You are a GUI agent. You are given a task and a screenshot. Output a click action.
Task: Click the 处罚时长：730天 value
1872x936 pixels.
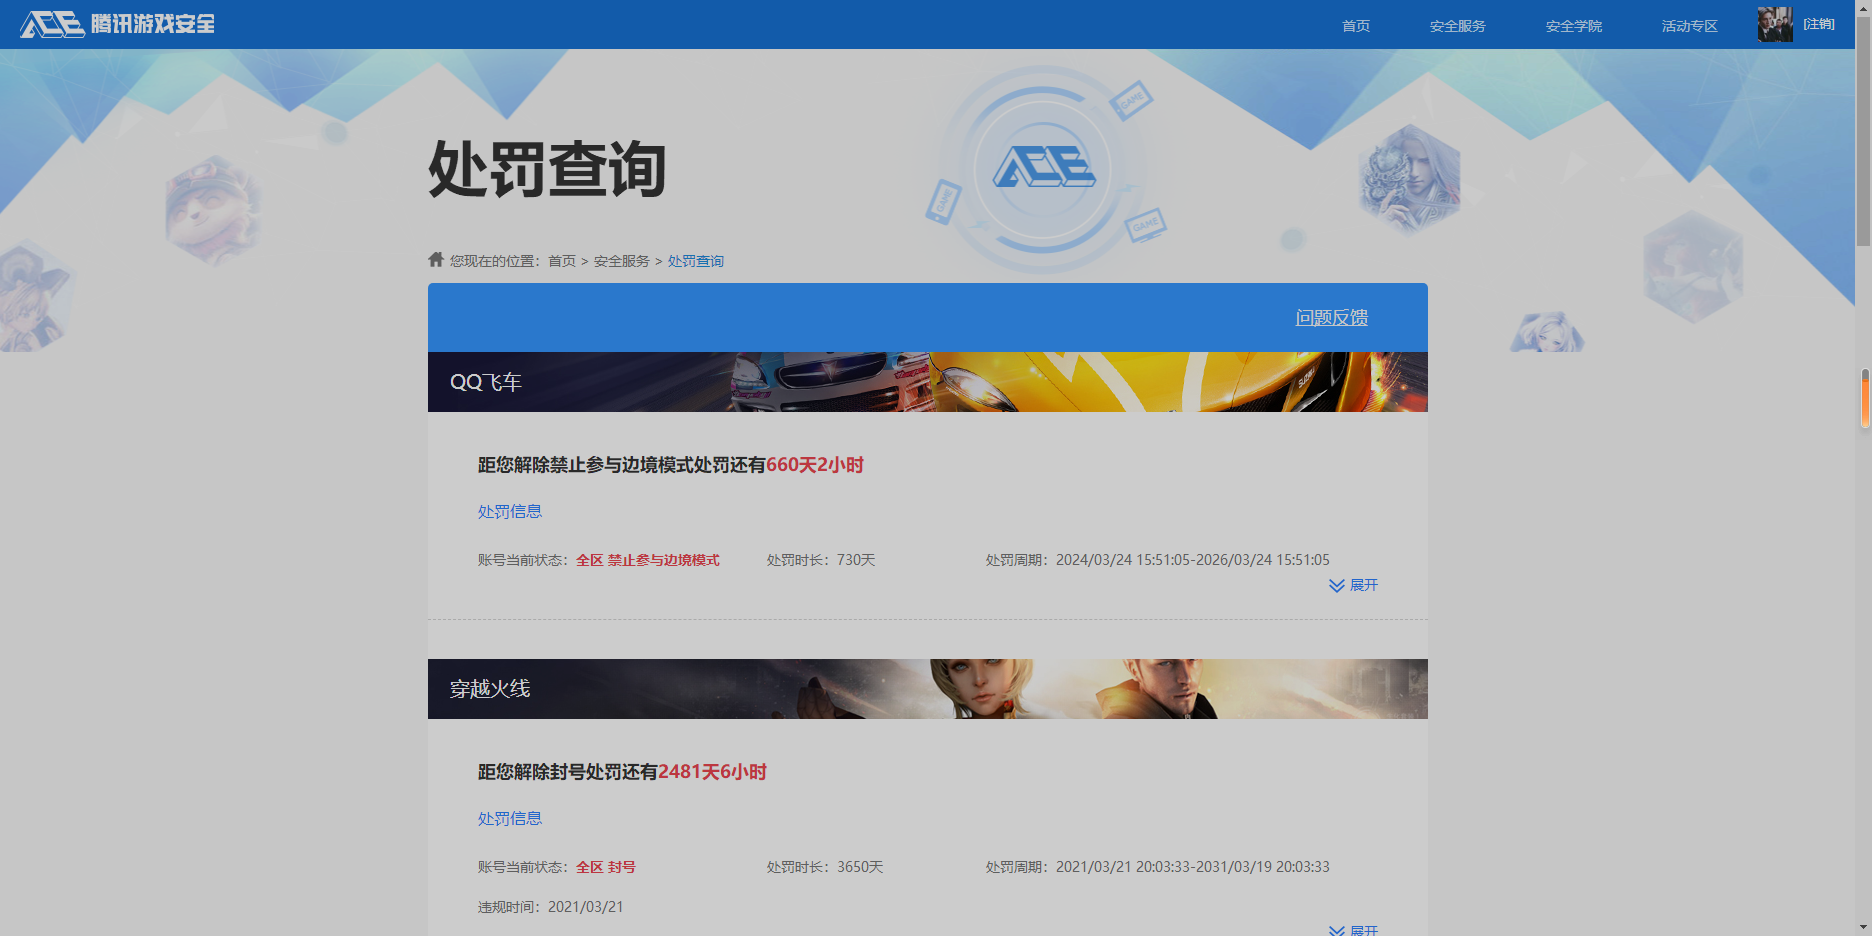821,560
